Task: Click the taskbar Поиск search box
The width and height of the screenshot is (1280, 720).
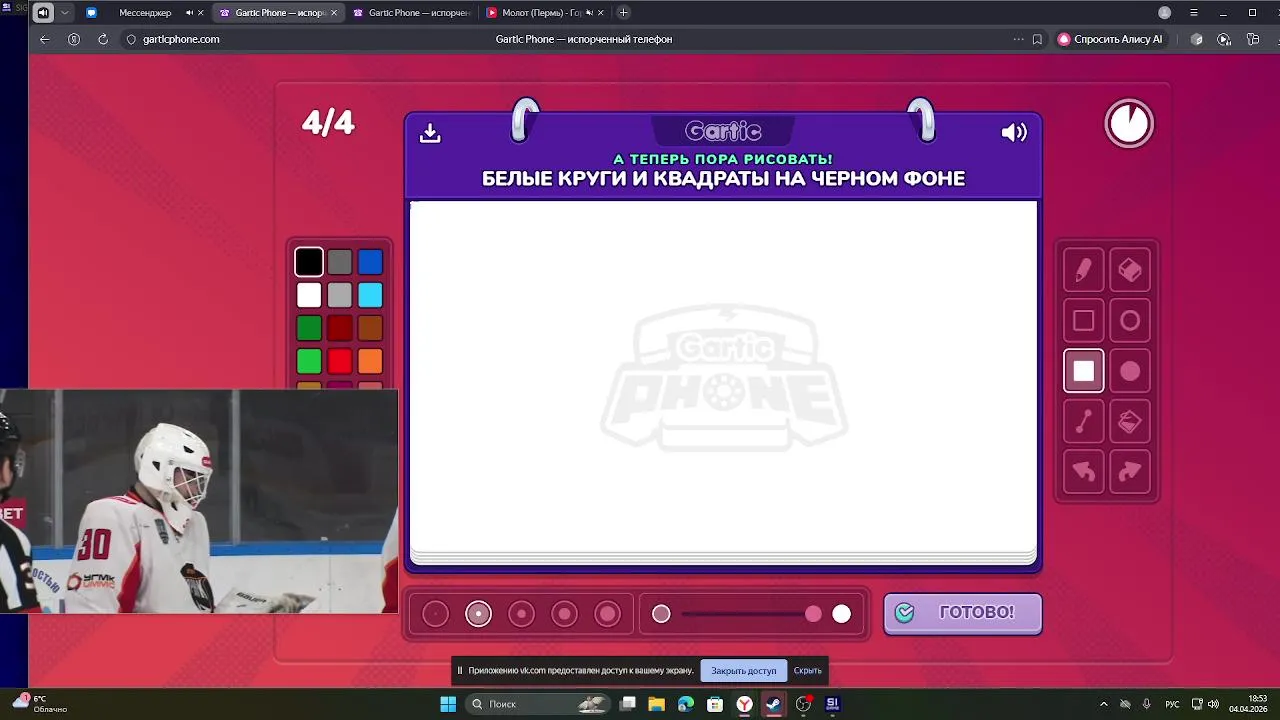Action: point(539,704)
